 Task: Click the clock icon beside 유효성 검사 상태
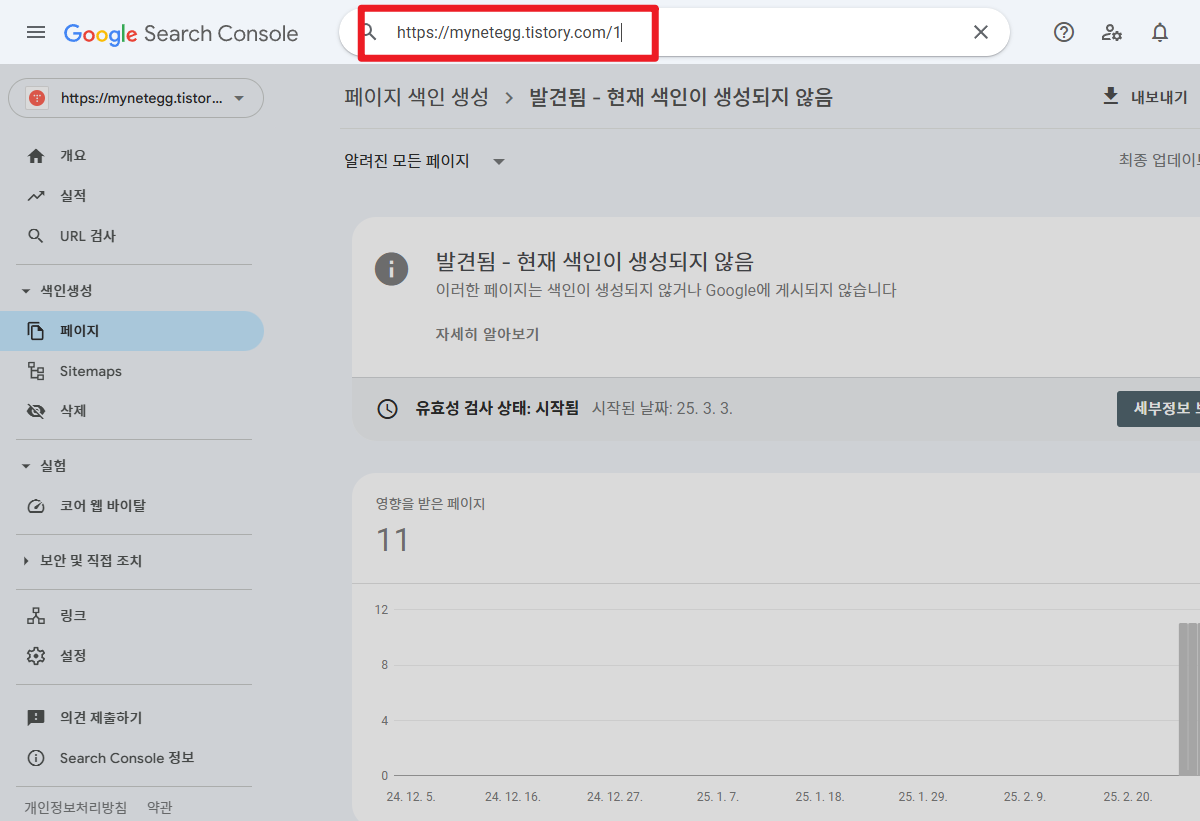tap(387, 409)
